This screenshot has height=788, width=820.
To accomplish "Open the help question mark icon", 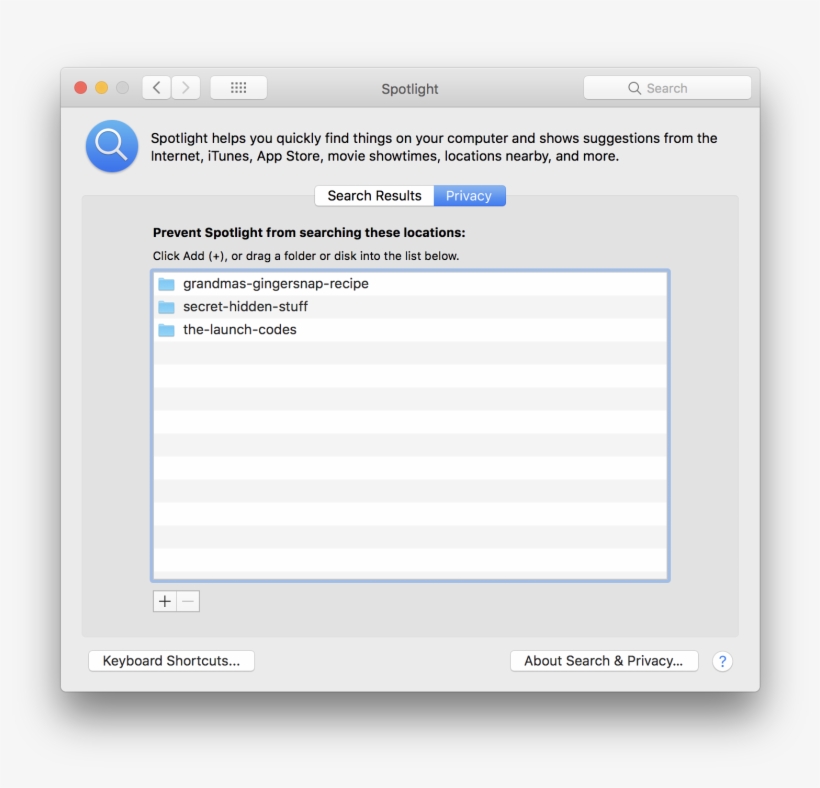I will (x=722, y=661).
